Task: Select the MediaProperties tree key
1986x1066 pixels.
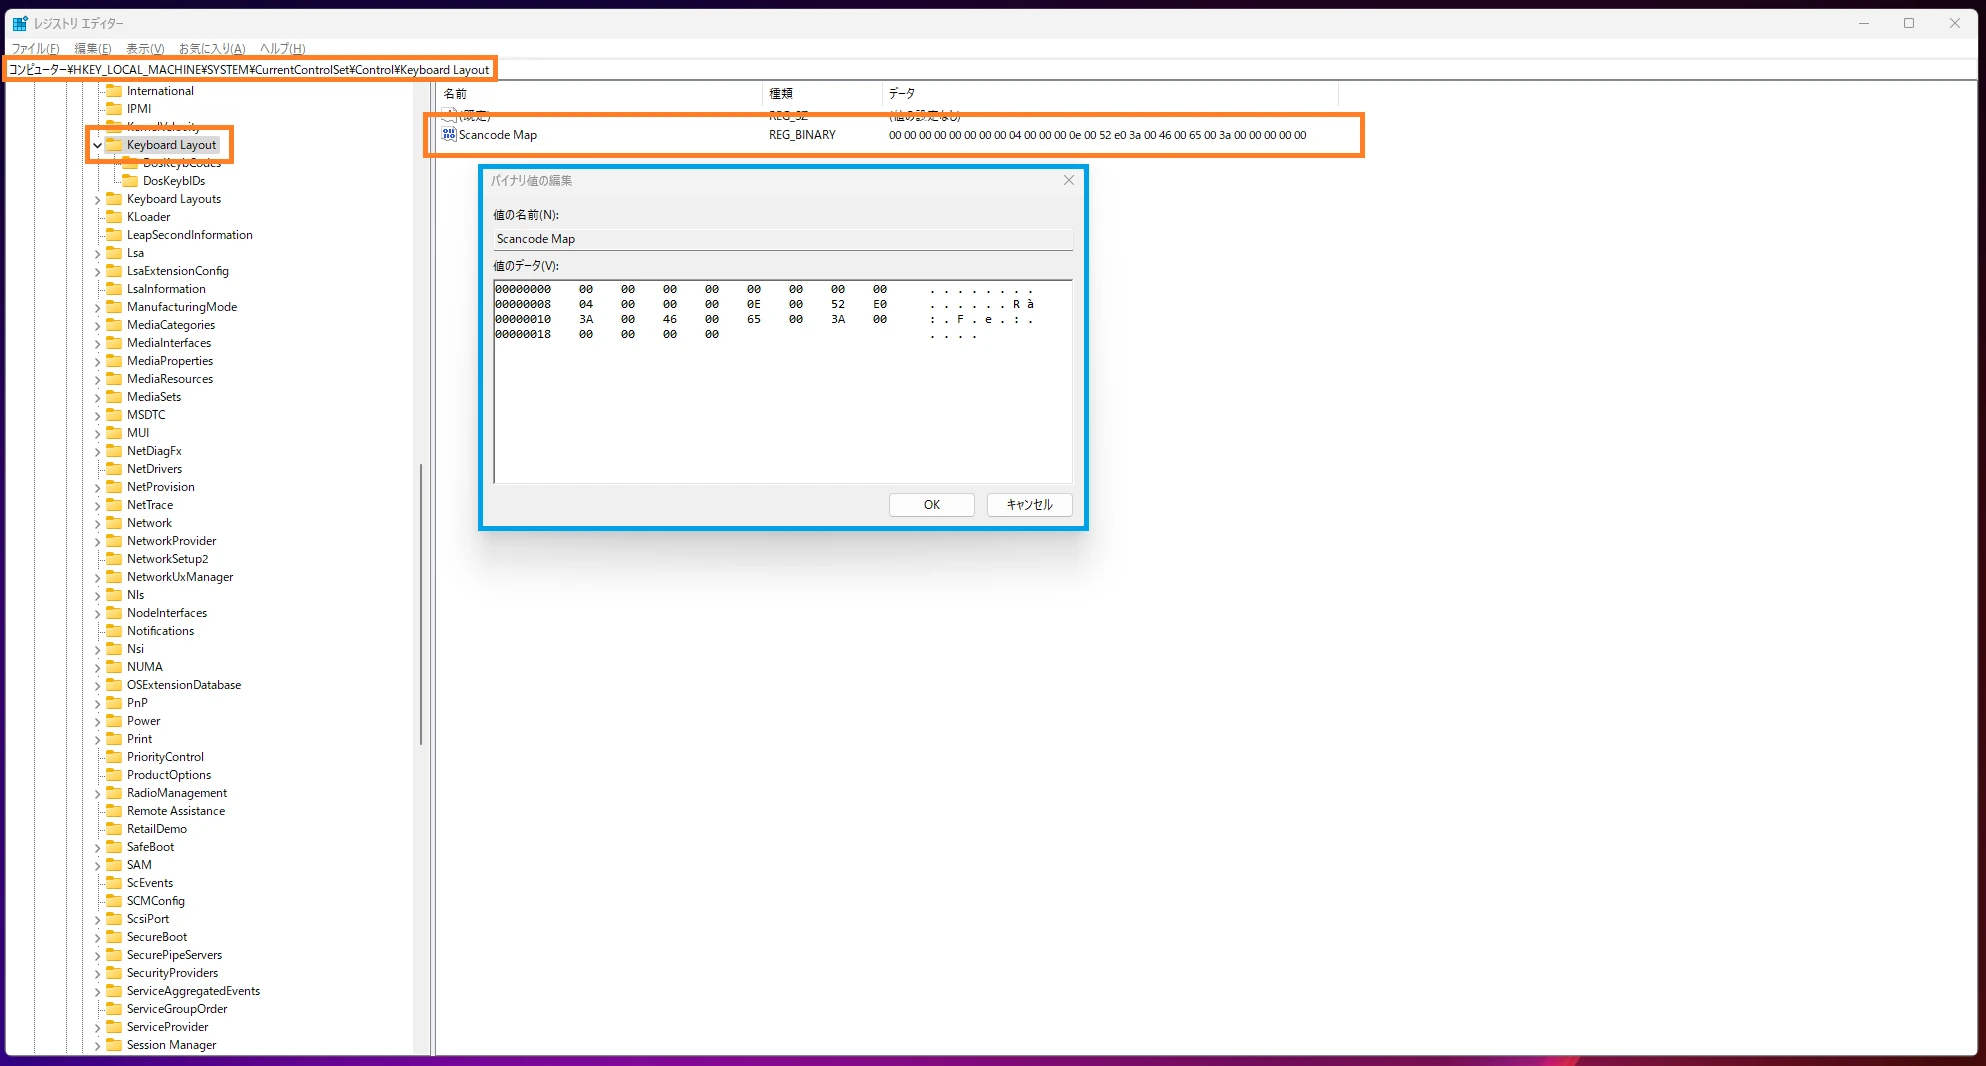Action: [x=170, y=361]
